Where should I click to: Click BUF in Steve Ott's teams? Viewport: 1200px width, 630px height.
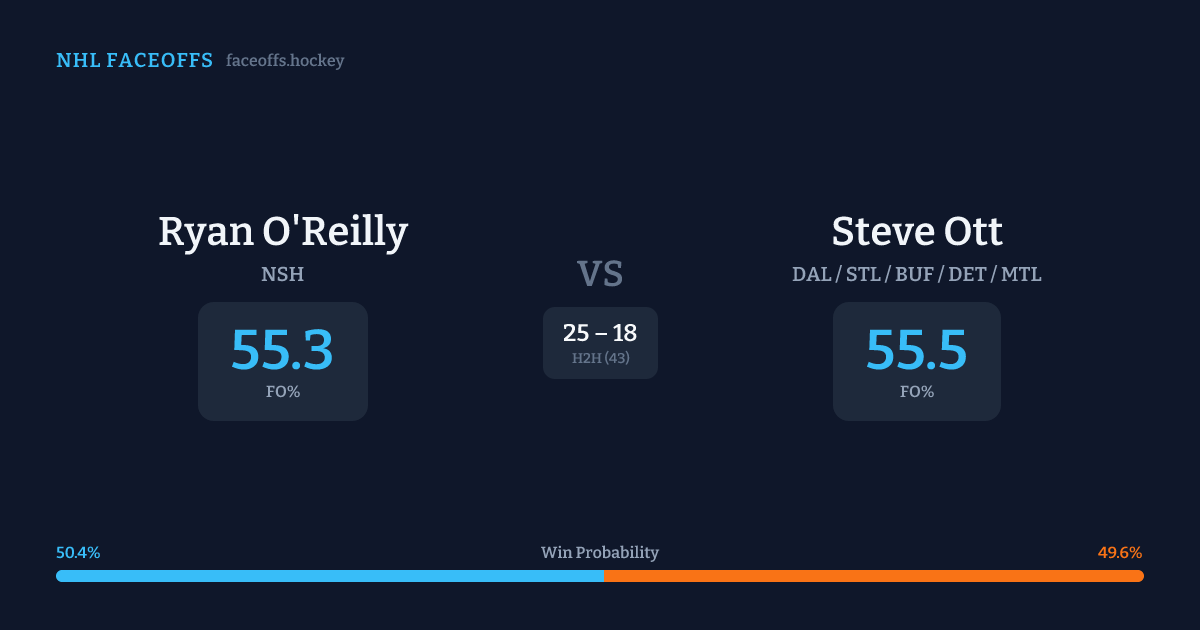pos(914,274)
